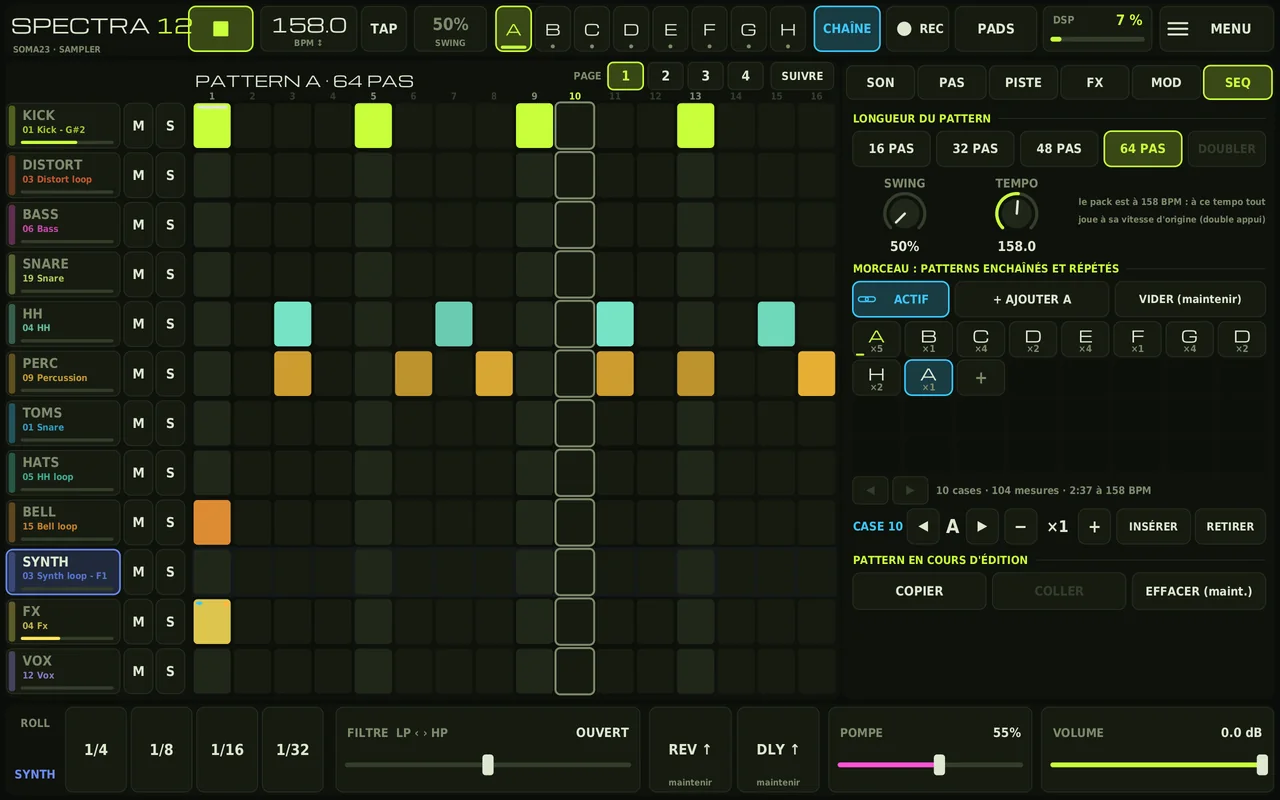
Task: Step to previous pattern in CASE 10 row
Action: pyautogui.click(x=923, y=527)
